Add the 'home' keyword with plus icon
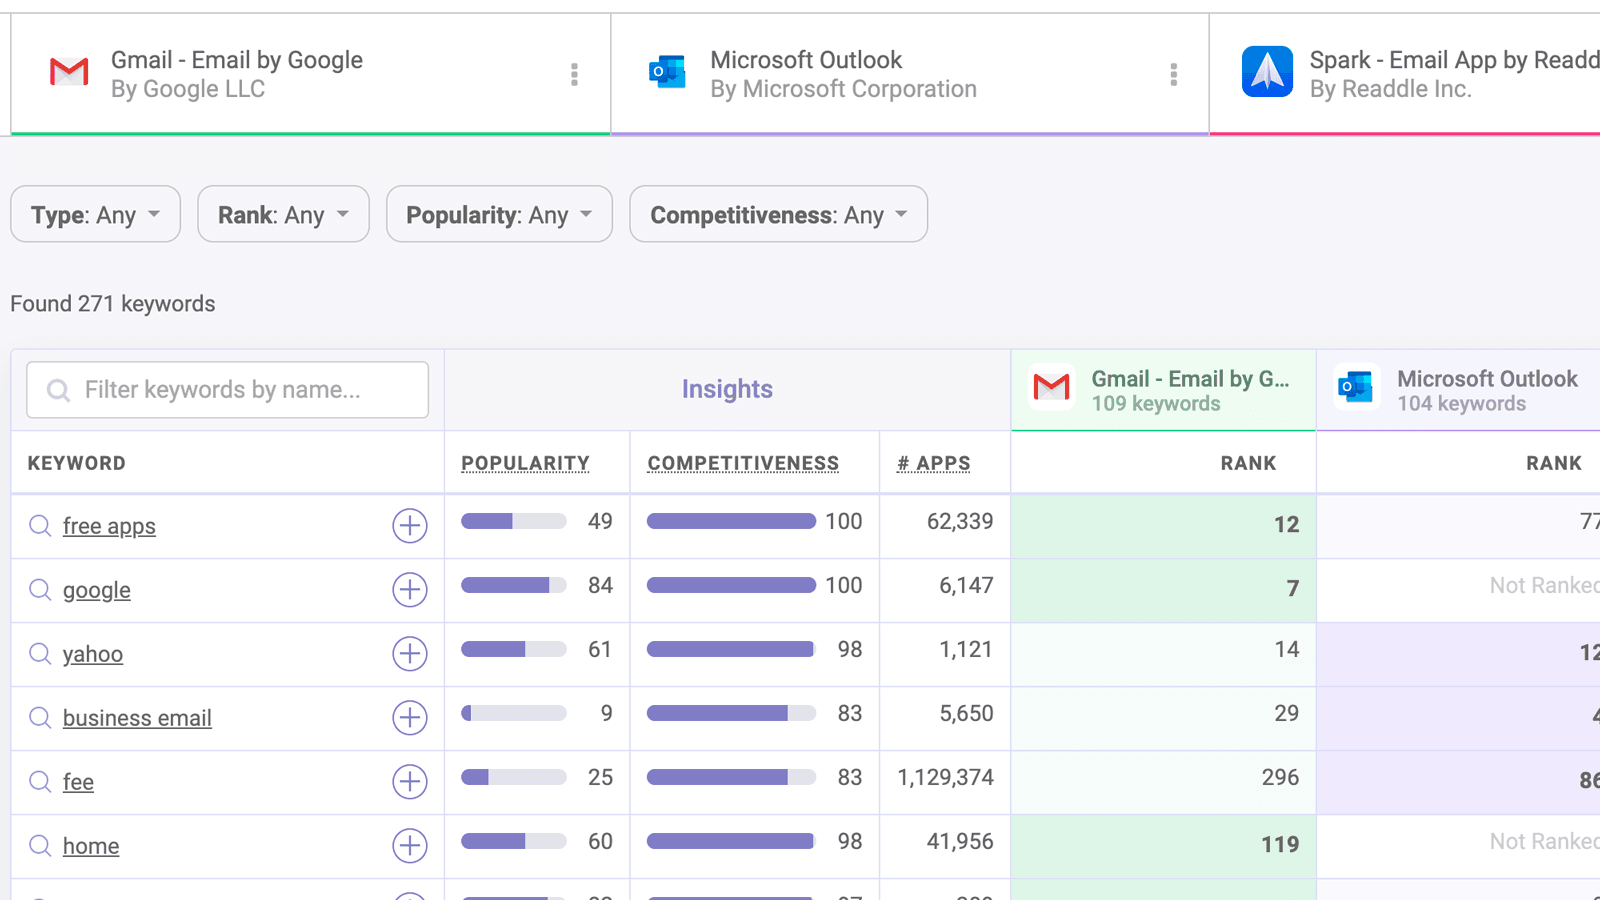 (410, 846)
